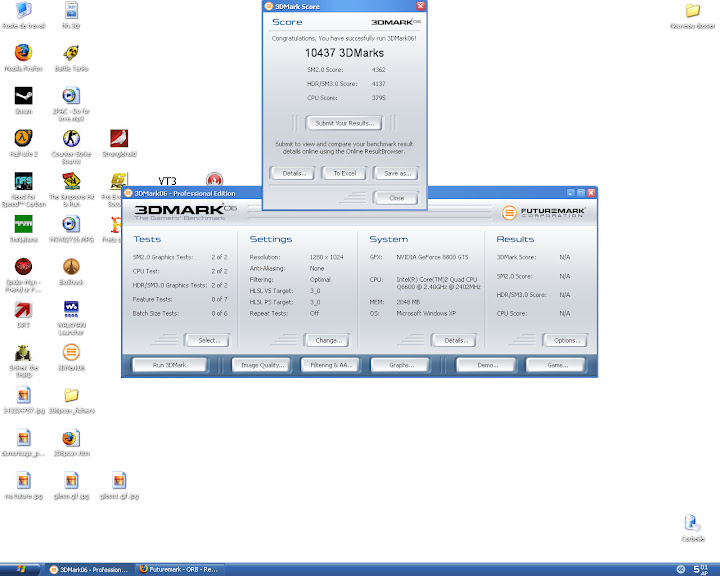Open the Steam desktop shortcut
The width and height of the screenshot is (720, 576).
click(x=23, y=100)
